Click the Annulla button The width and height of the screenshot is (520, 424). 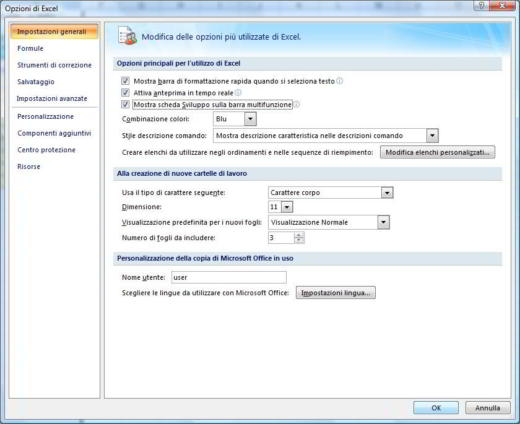[x=488, y=408]
